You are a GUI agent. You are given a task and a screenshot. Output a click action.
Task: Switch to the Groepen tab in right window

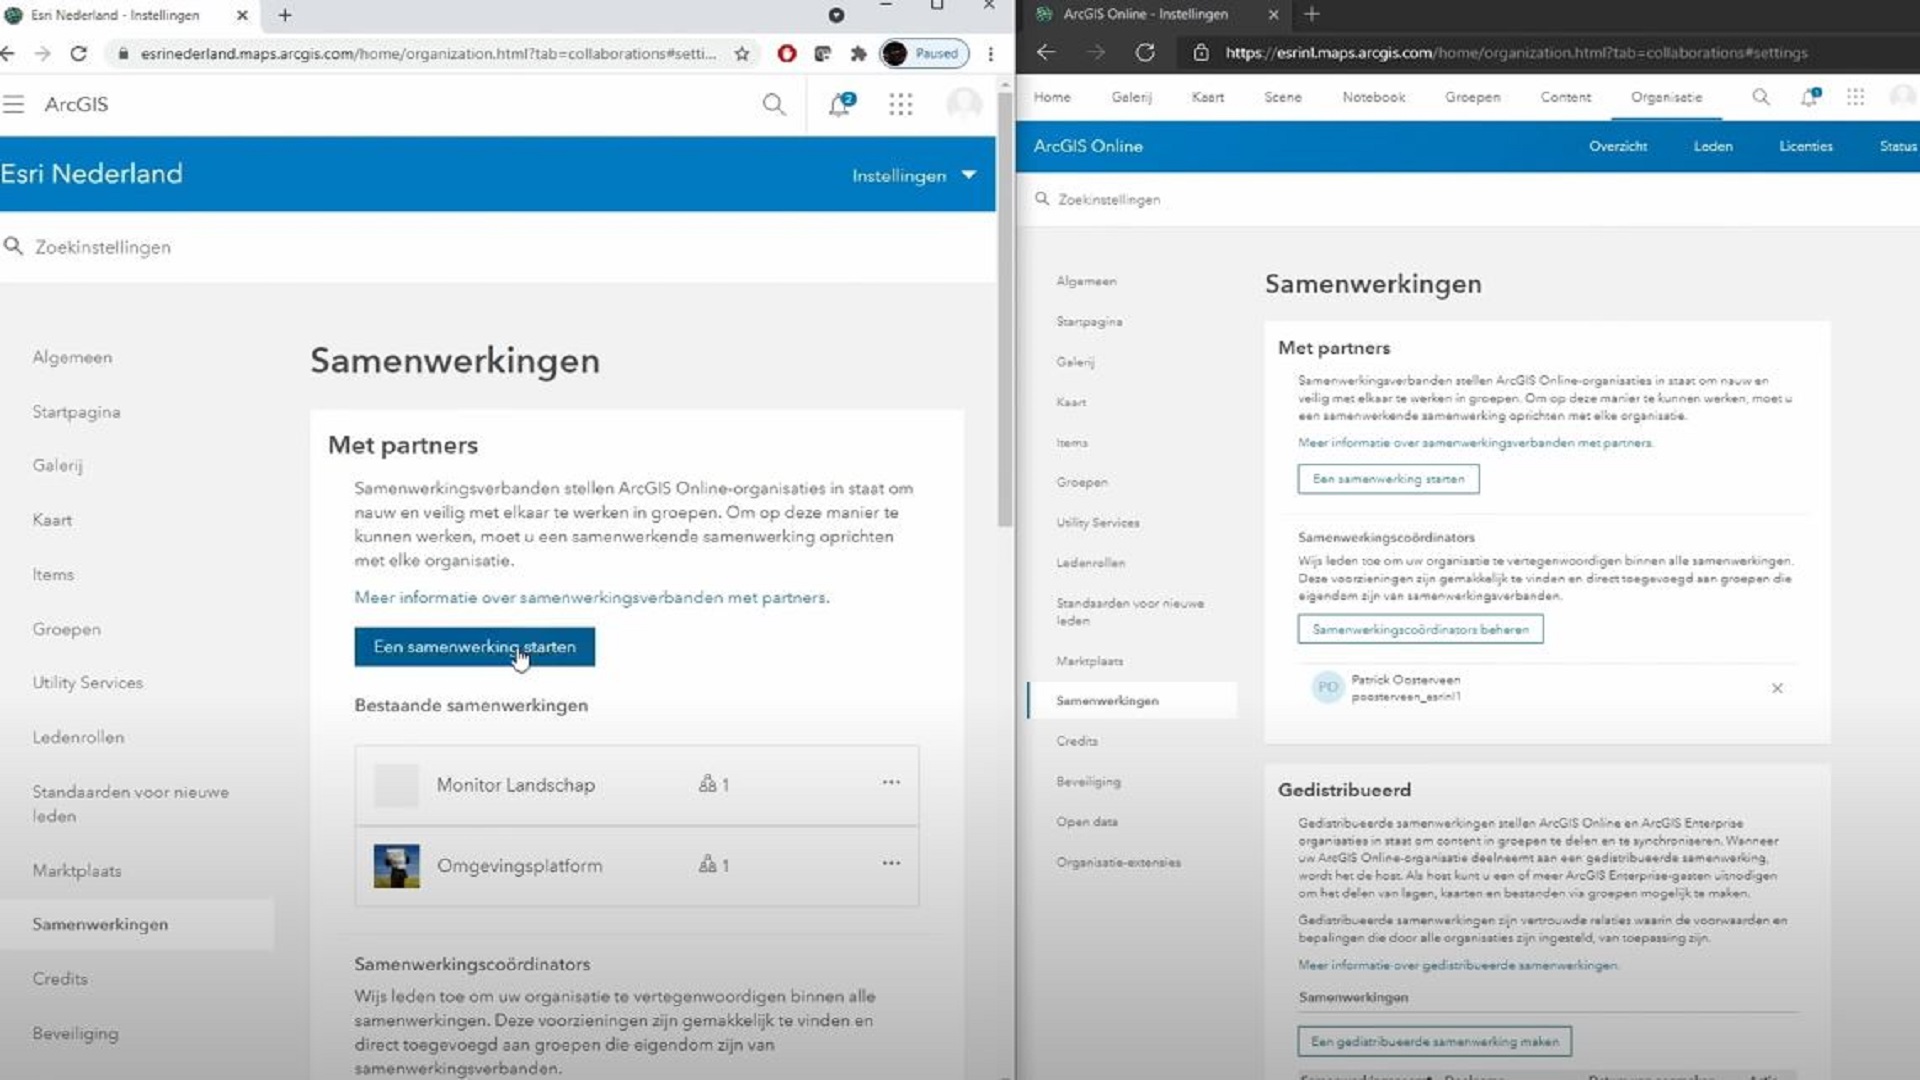1472,97
